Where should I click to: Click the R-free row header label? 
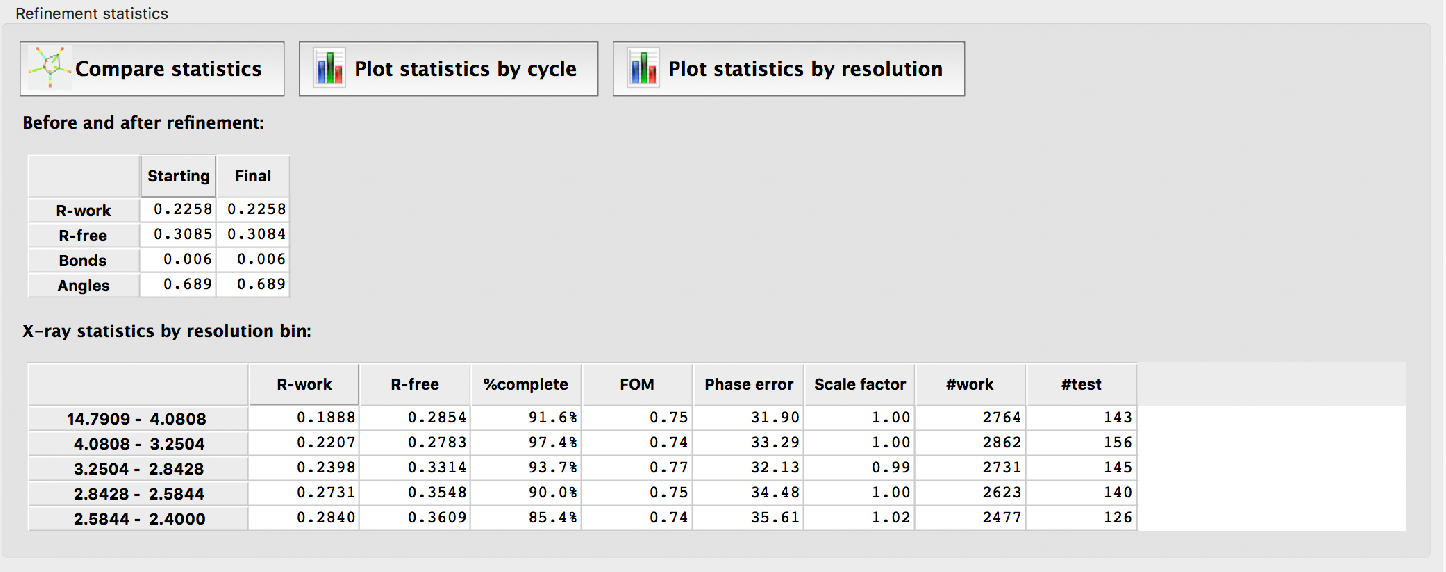pos(84,236)
